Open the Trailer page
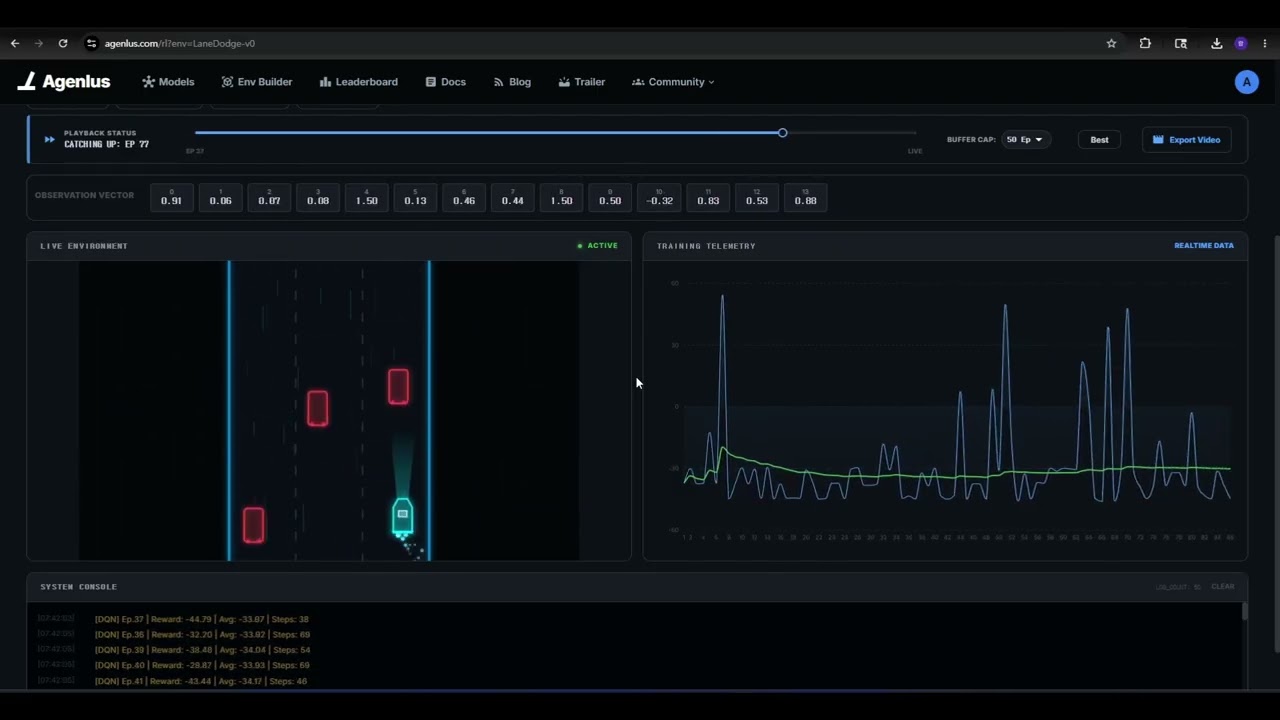The image size is (1280, 720). coord(582,82)
